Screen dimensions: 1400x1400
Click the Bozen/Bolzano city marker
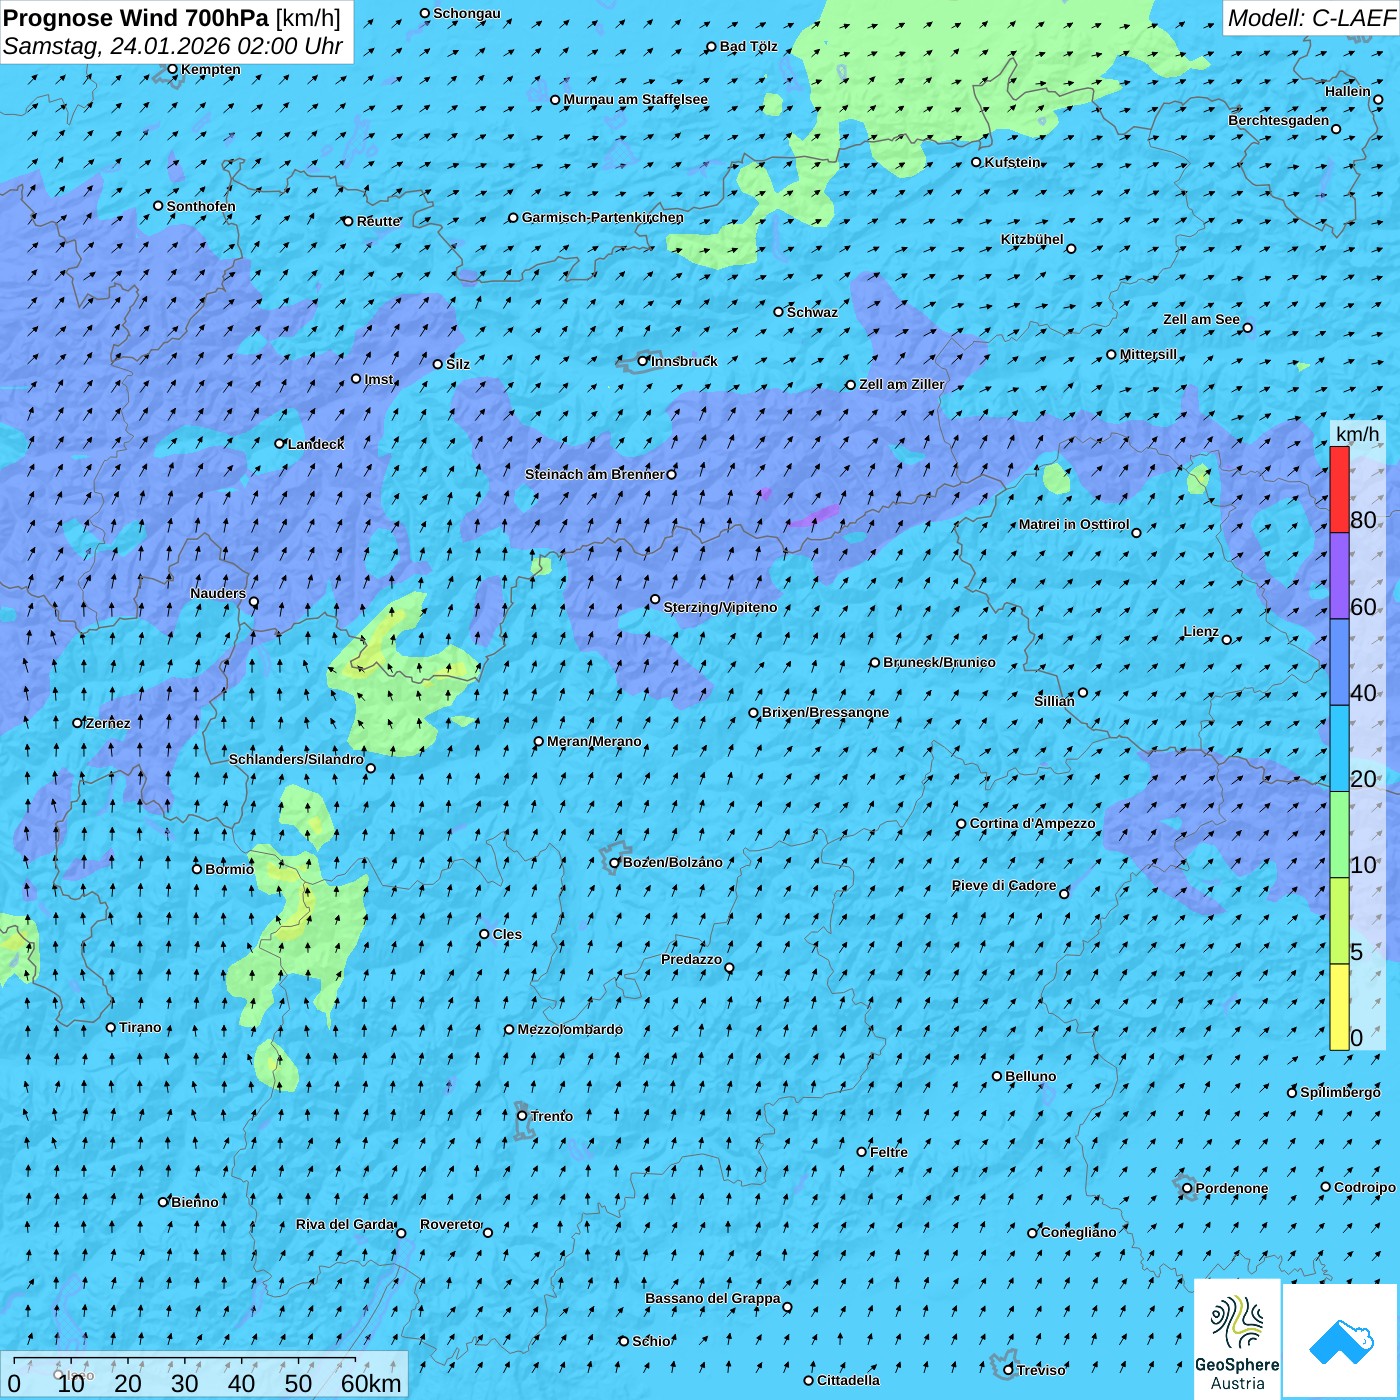click(x=615, y=862)
